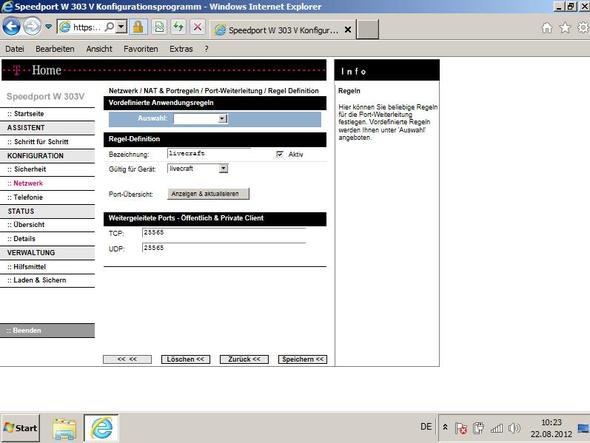Viewport: 590px width, 443px height.
Task: Click Beenden to log out
Action: [x=47, y=330]
